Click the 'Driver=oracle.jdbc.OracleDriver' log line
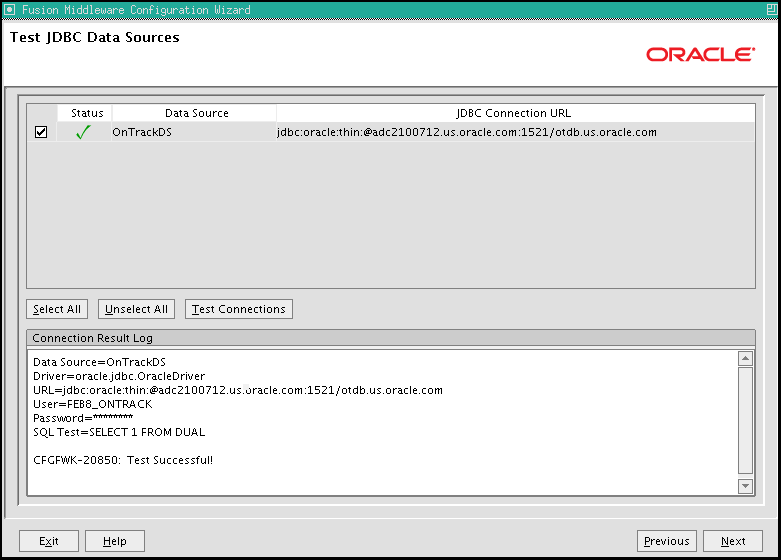Image resolution: width=781 pixels, height=560 pixels. tap(119, 376)
